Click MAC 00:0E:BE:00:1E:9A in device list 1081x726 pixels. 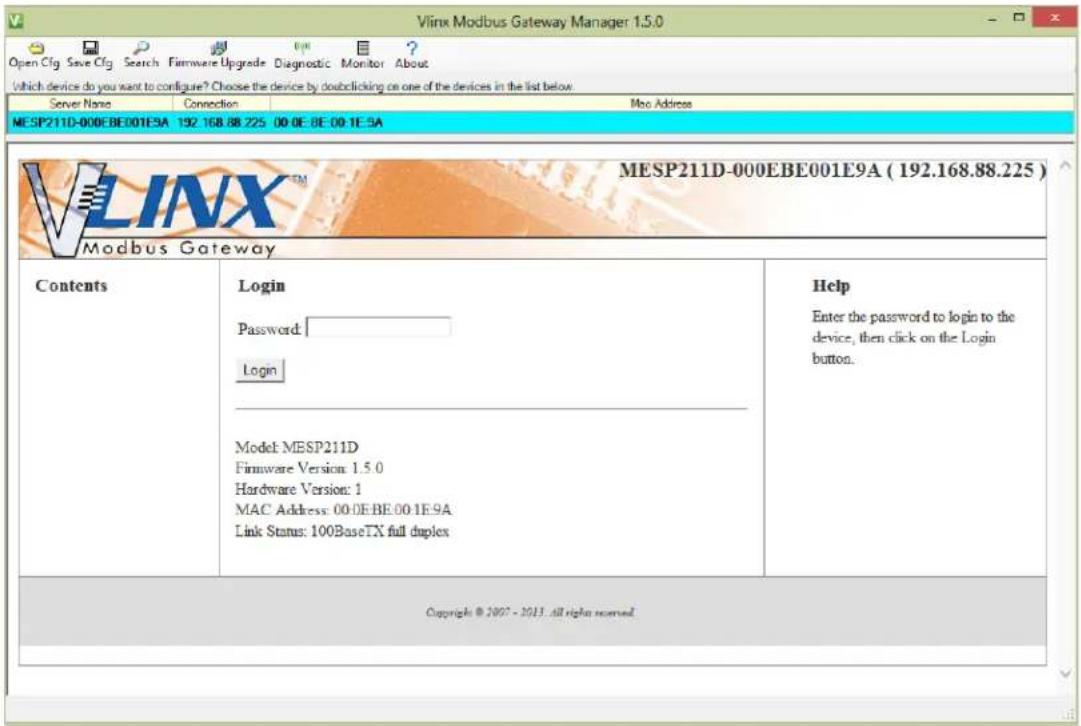[328, 123]
